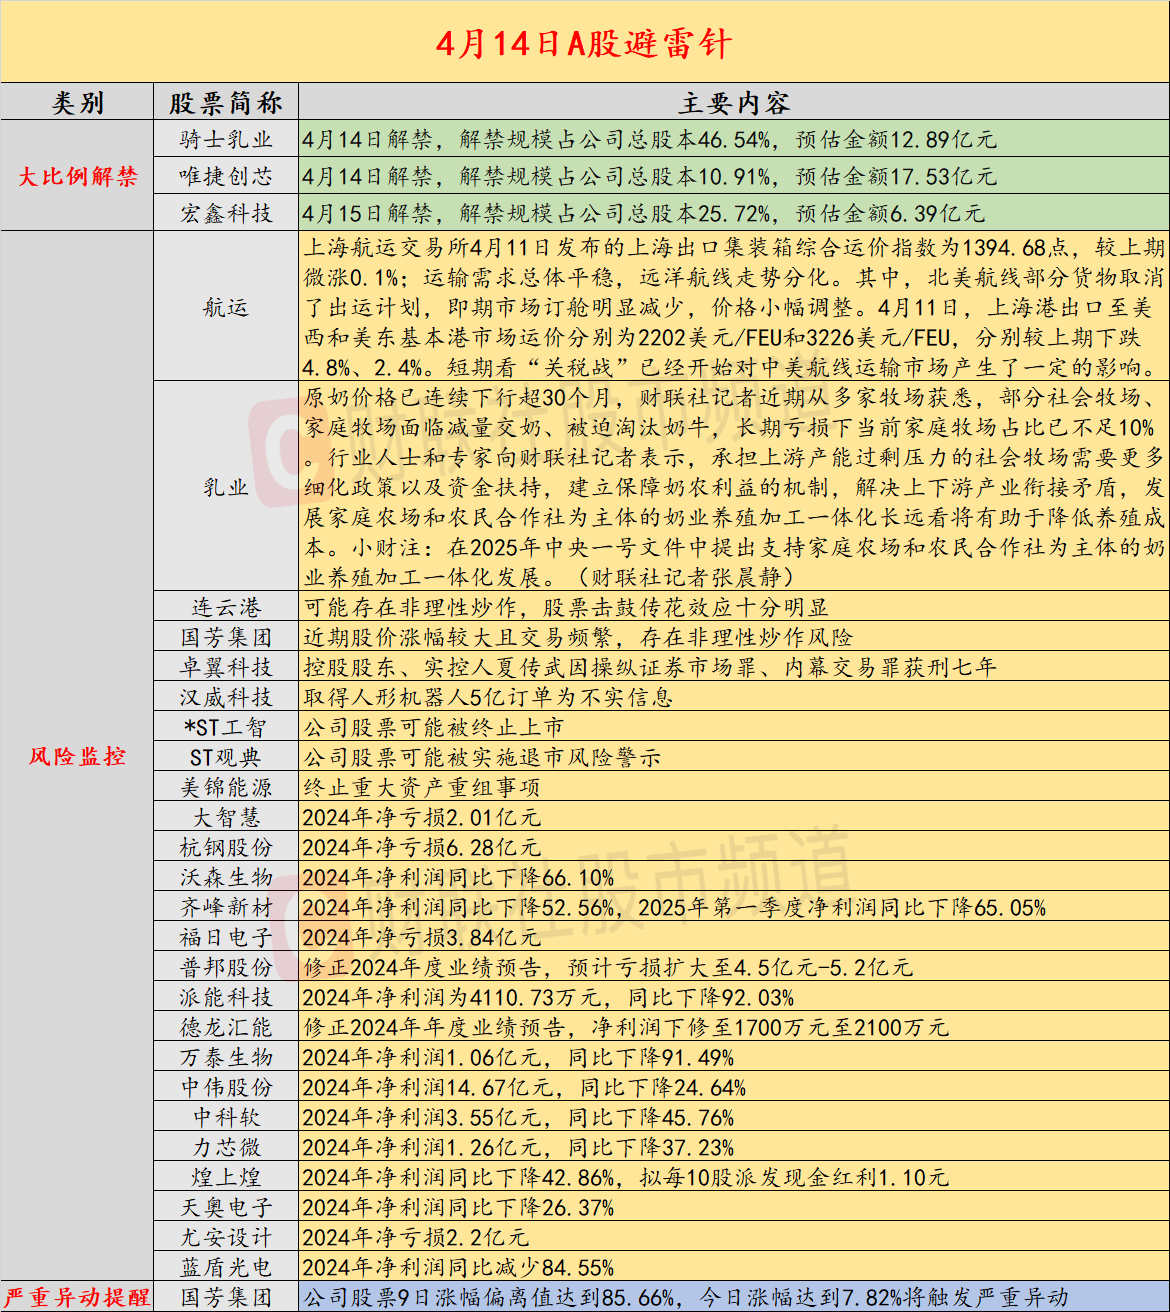Screen dimensions: 1170x1312
Task: Click the 2024年净亏损2.2亿元 cell
Action: (734, 1237)
